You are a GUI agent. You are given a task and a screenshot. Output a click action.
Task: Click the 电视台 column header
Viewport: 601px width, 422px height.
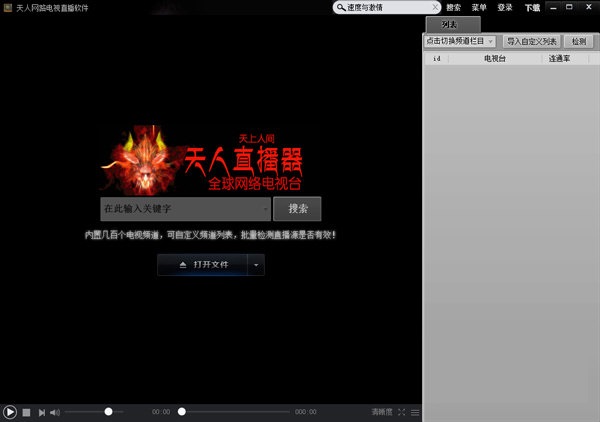(495, 59)
